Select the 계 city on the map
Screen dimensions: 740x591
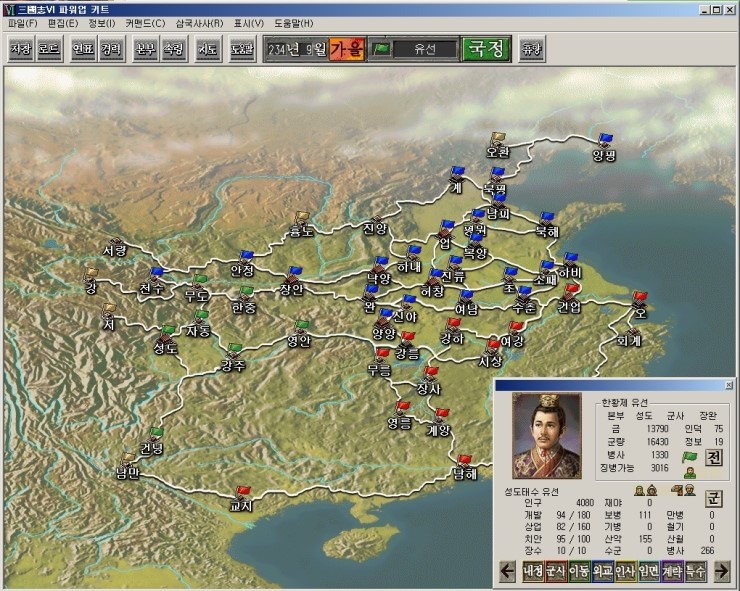456,180
